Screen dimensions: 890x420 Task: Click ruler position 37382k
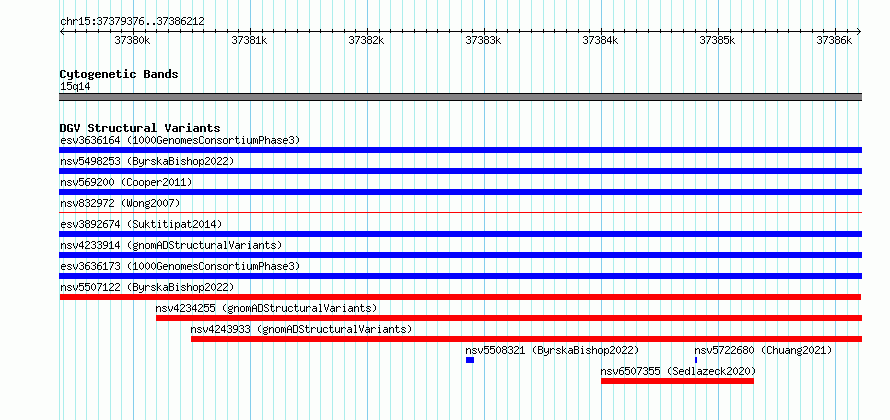click(366, 40)
